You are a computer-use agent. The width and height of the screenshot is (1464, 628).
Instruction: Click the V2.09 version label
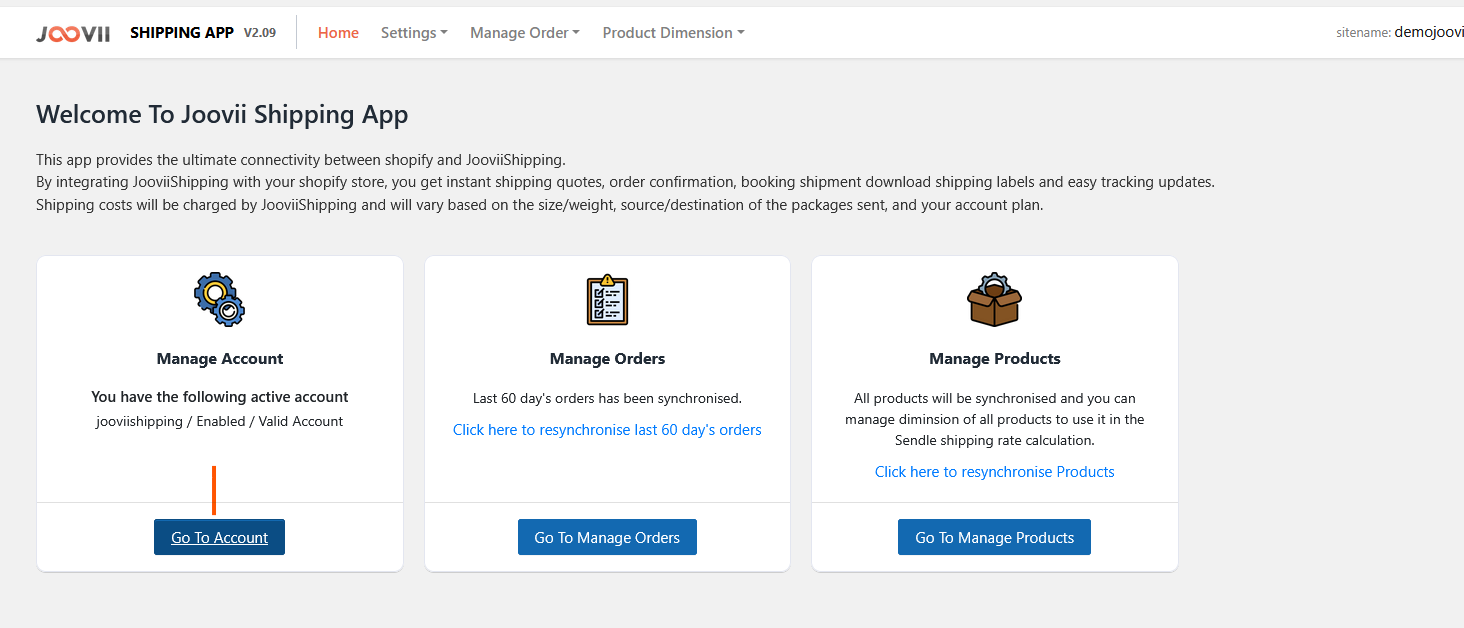point(260,33)
